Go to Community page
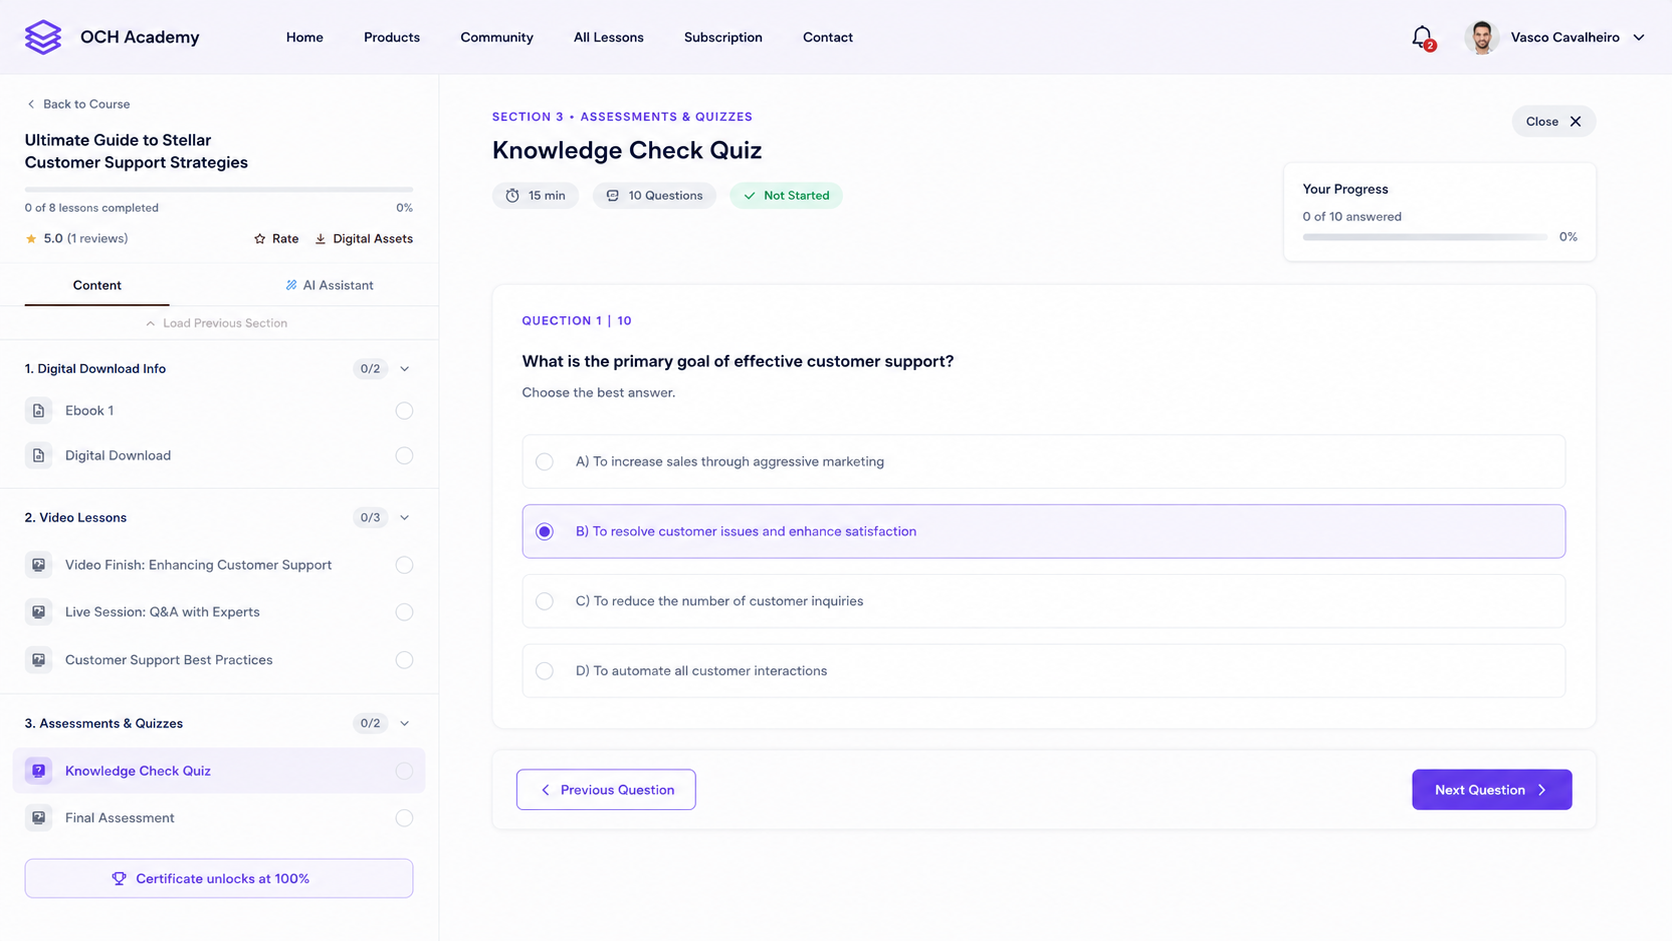 497,38
